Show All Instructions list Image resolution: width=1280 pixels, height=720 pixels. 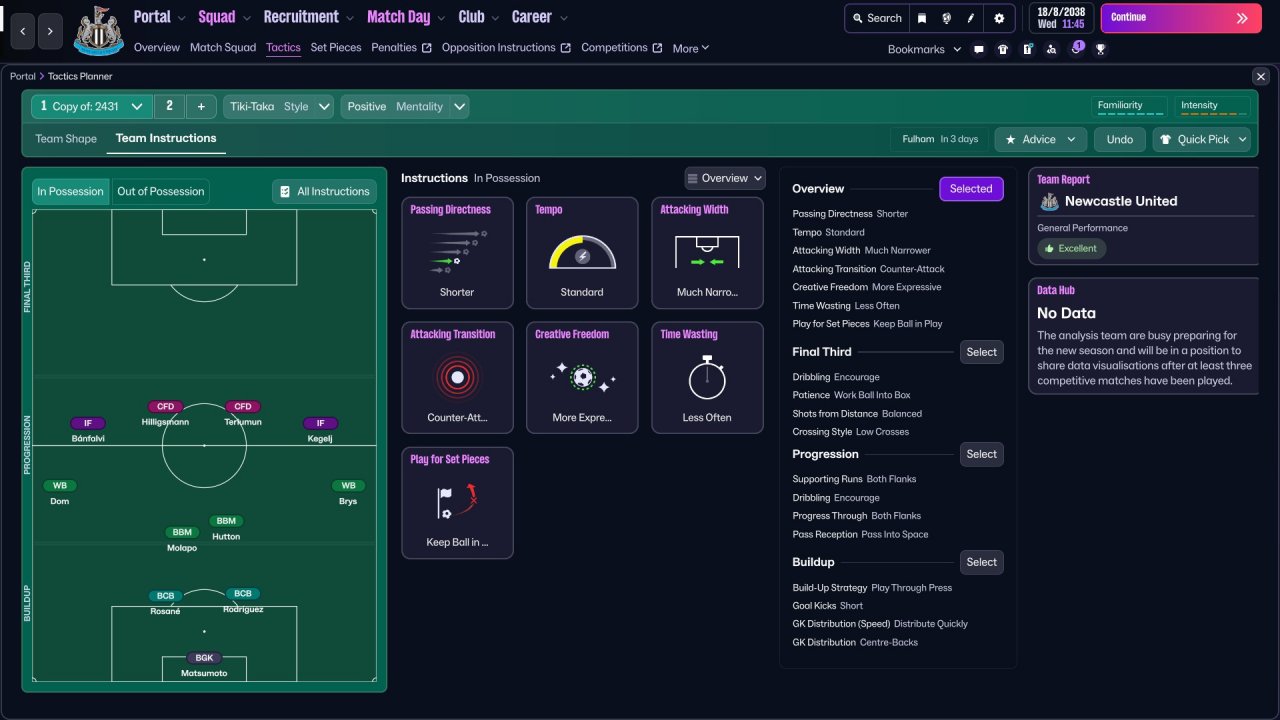point(324,192)
